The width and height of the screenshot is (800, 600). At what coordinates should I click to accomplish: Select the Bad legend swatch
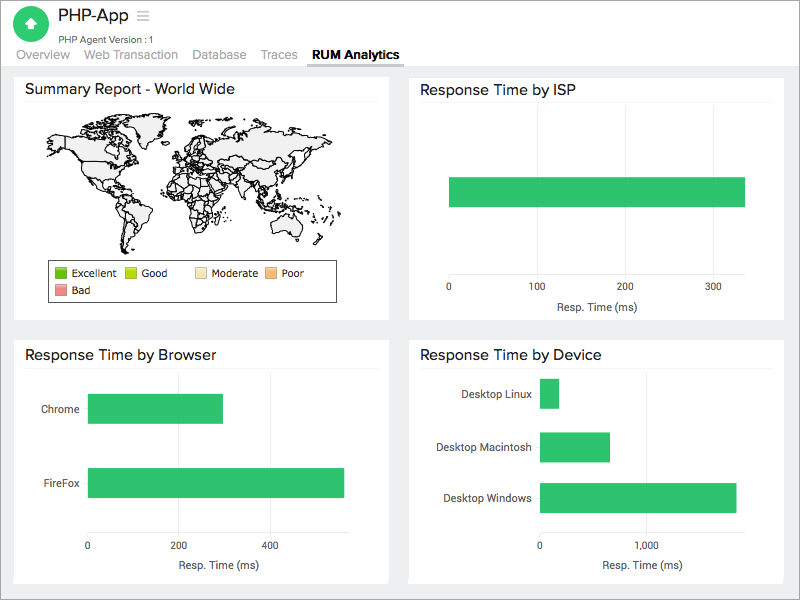61,290
